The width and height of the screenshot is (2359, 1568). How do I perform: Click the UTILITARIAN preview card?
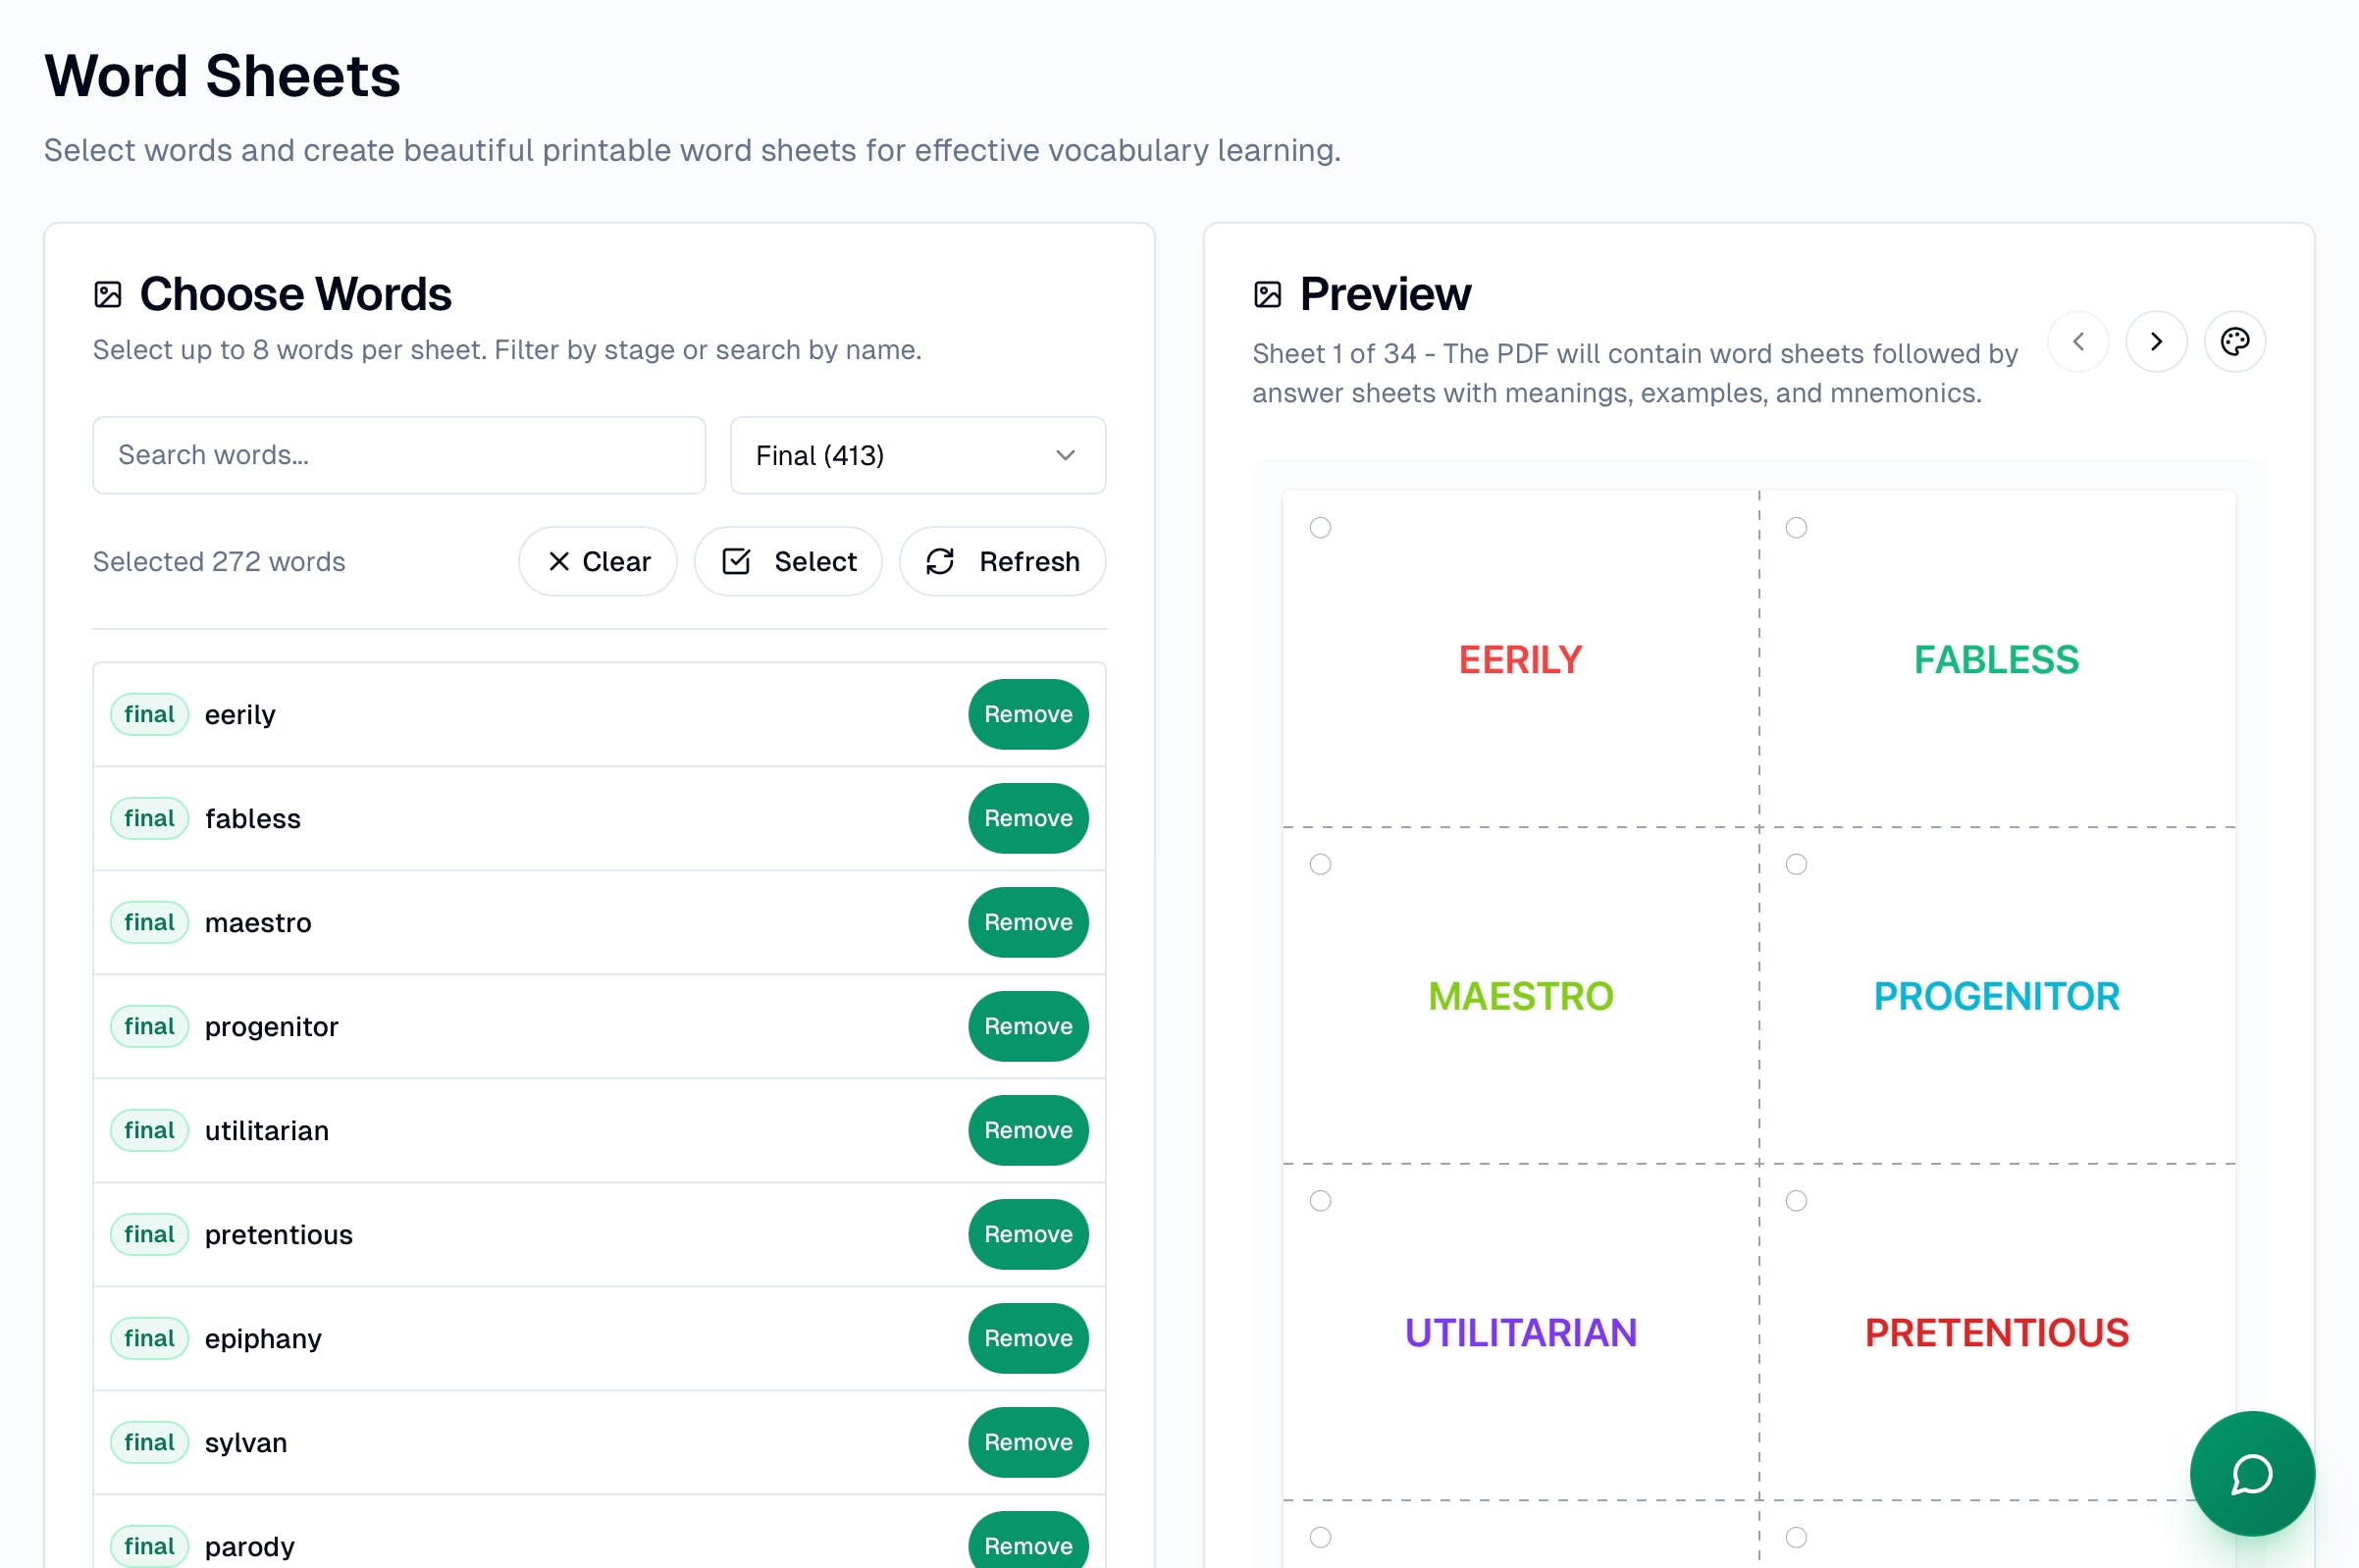coord(1520,1332)
